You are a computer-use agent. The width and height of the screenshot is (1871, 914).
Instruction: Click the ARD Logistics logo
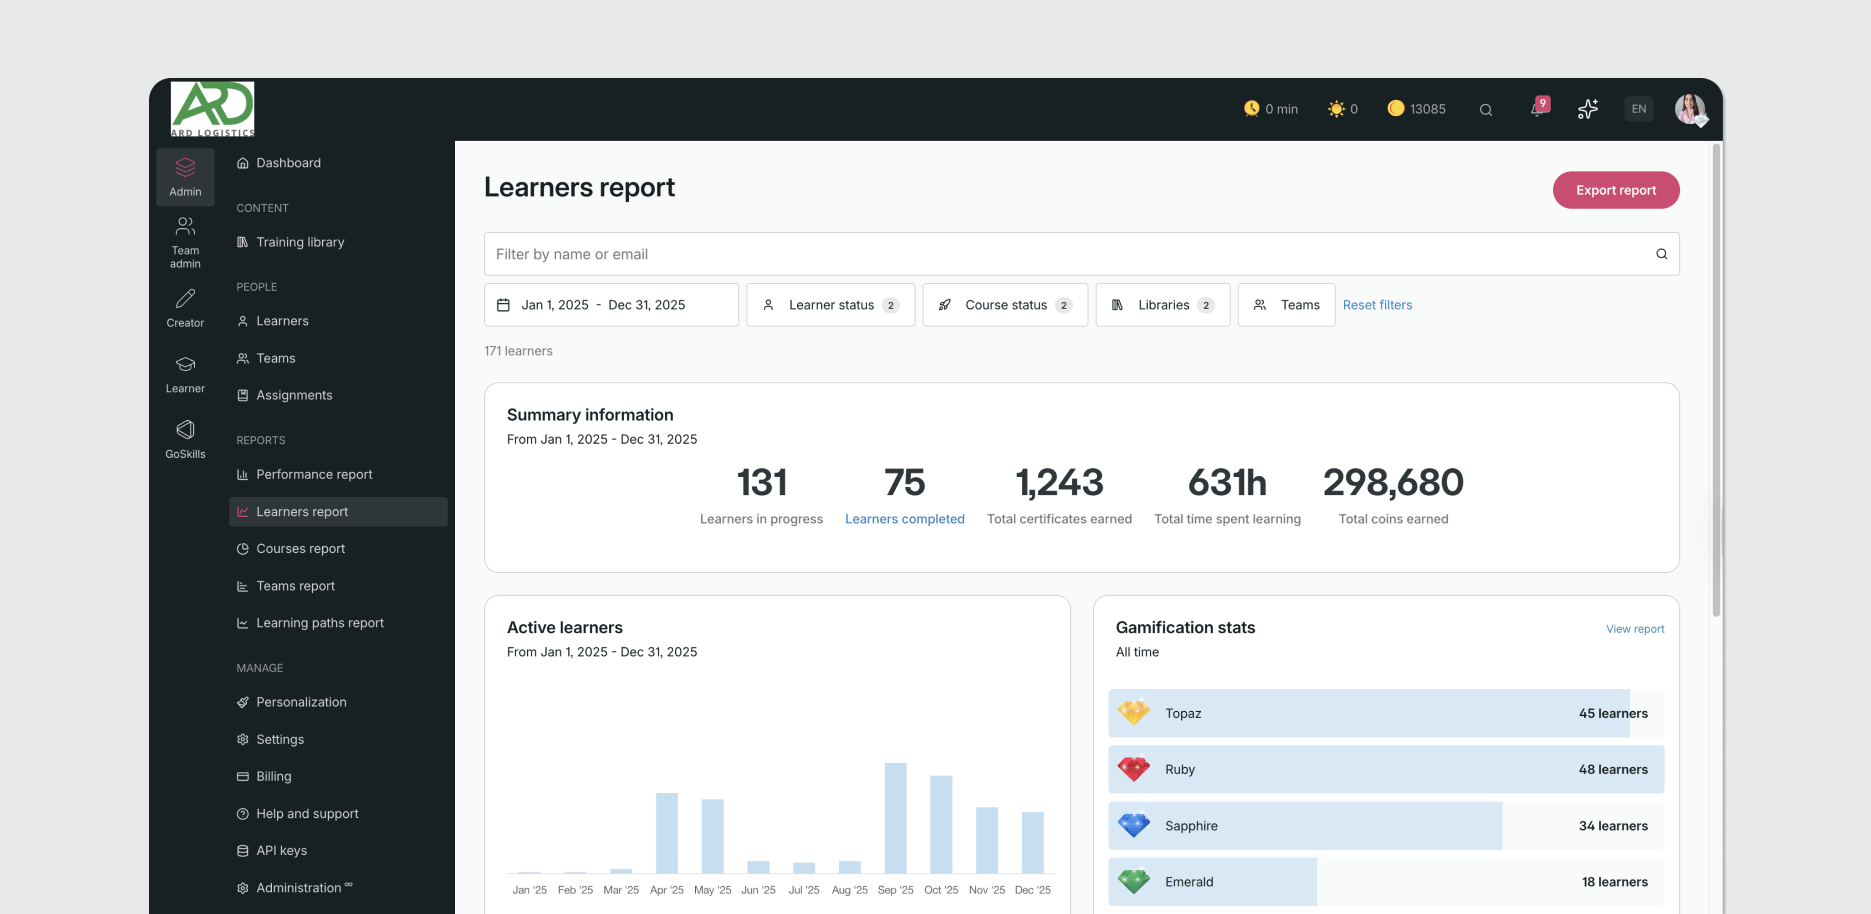(212, 109)
